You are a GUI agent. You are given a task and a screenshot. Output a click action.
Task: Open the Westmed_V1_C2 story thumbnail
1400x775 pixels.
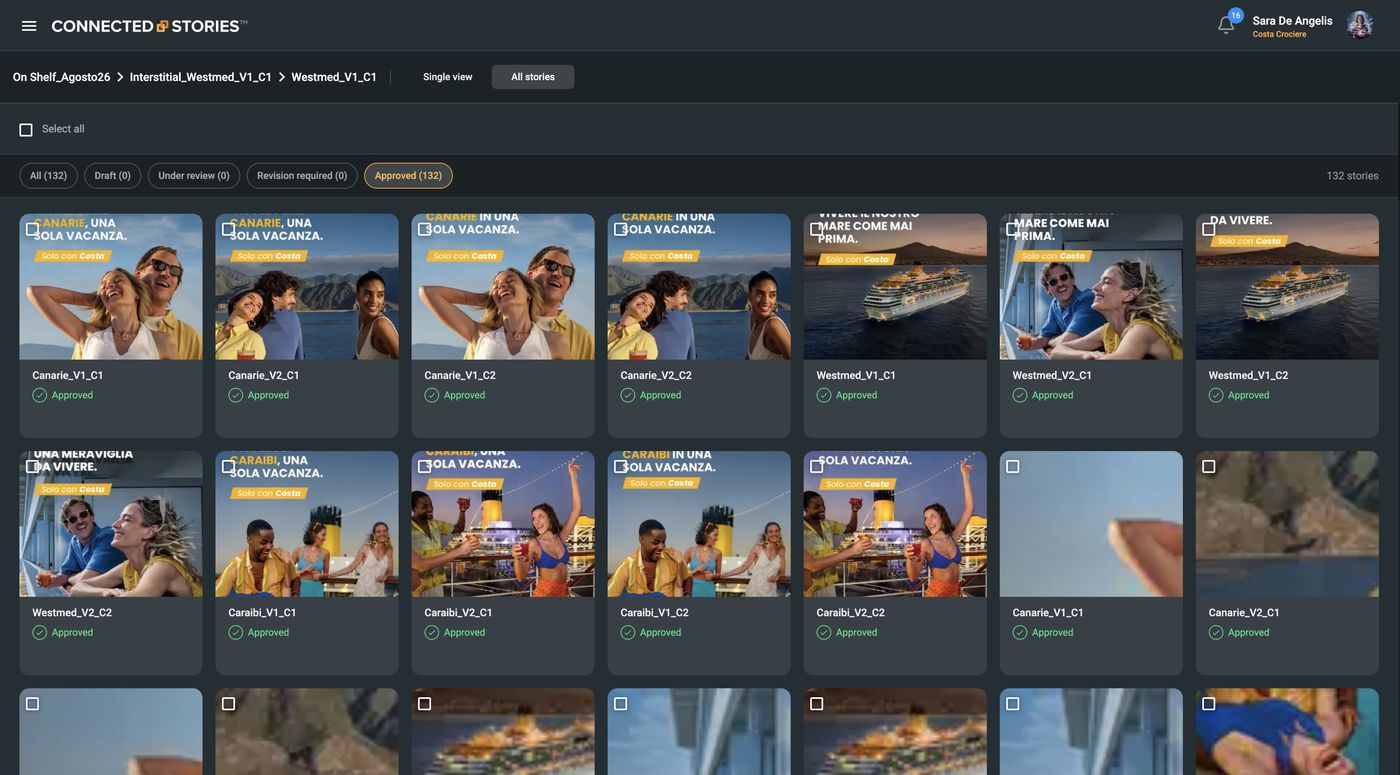1287,287
